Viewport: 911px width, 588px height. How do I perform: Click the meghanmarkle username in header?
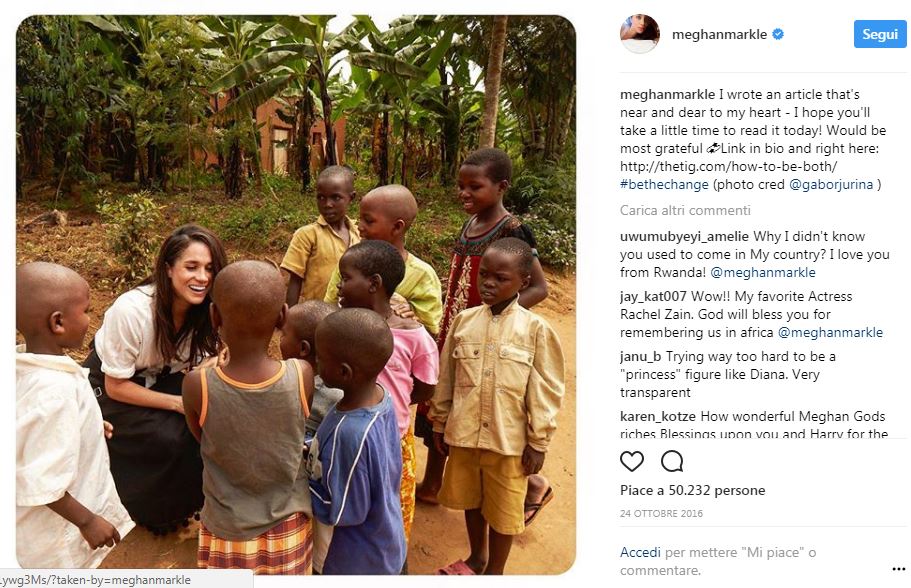pos(716,35)
